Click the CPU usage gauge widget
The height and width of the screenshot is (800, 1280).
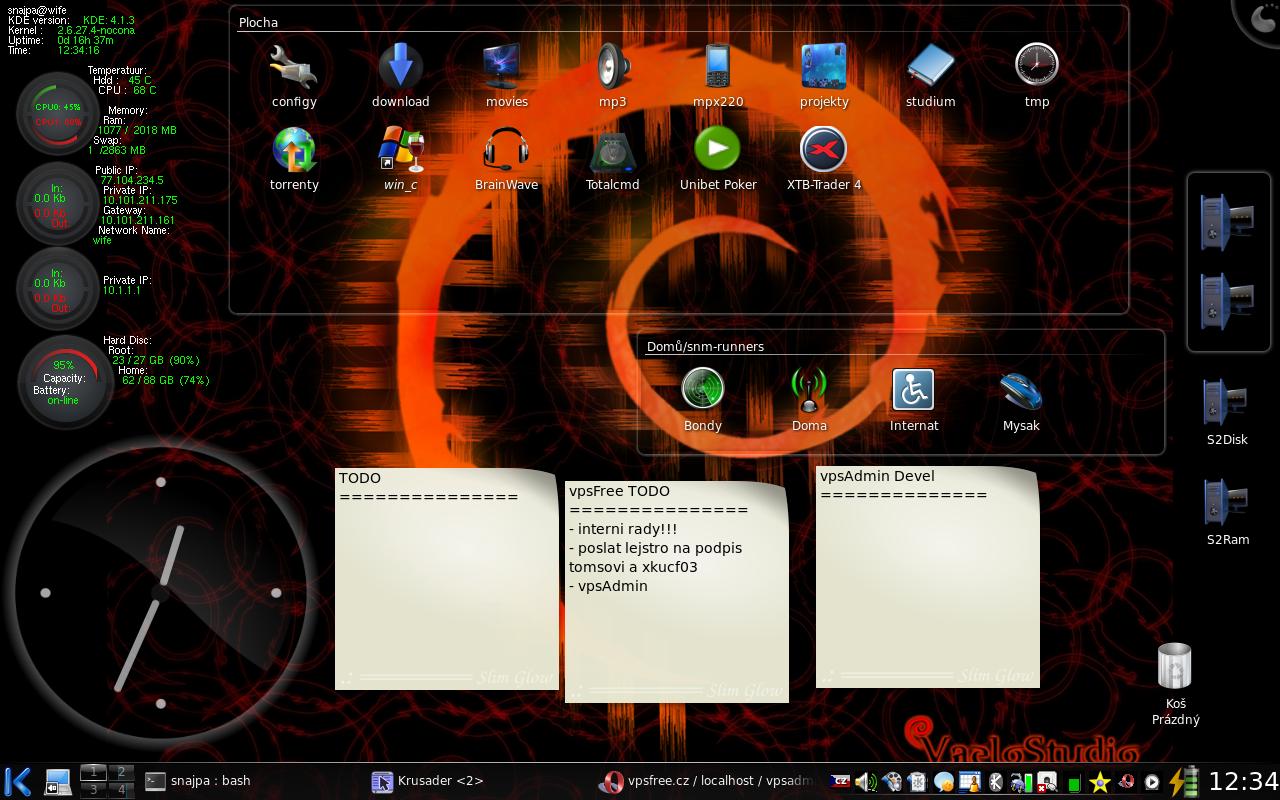click(58, 114)
